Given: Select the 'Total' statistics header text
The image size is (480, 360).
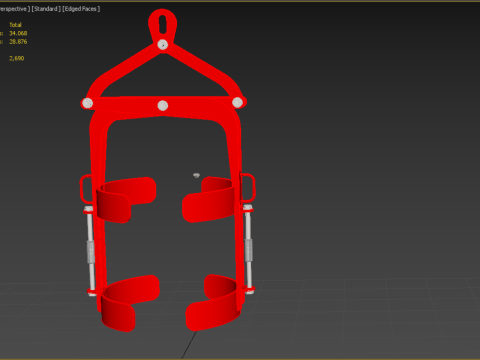Looking at the screenshot, I should pos(15,25).
